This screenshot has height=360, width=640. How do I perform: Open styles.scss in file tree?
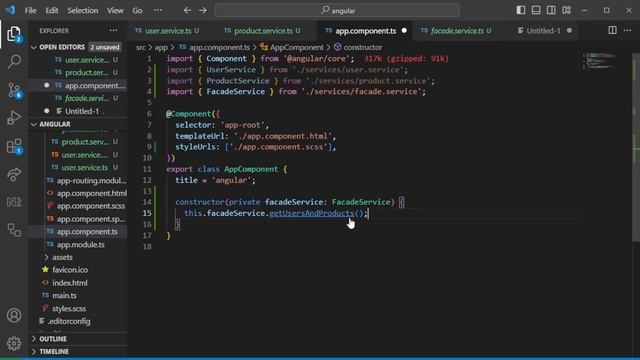pyautogui.click(x=69, y=309)
